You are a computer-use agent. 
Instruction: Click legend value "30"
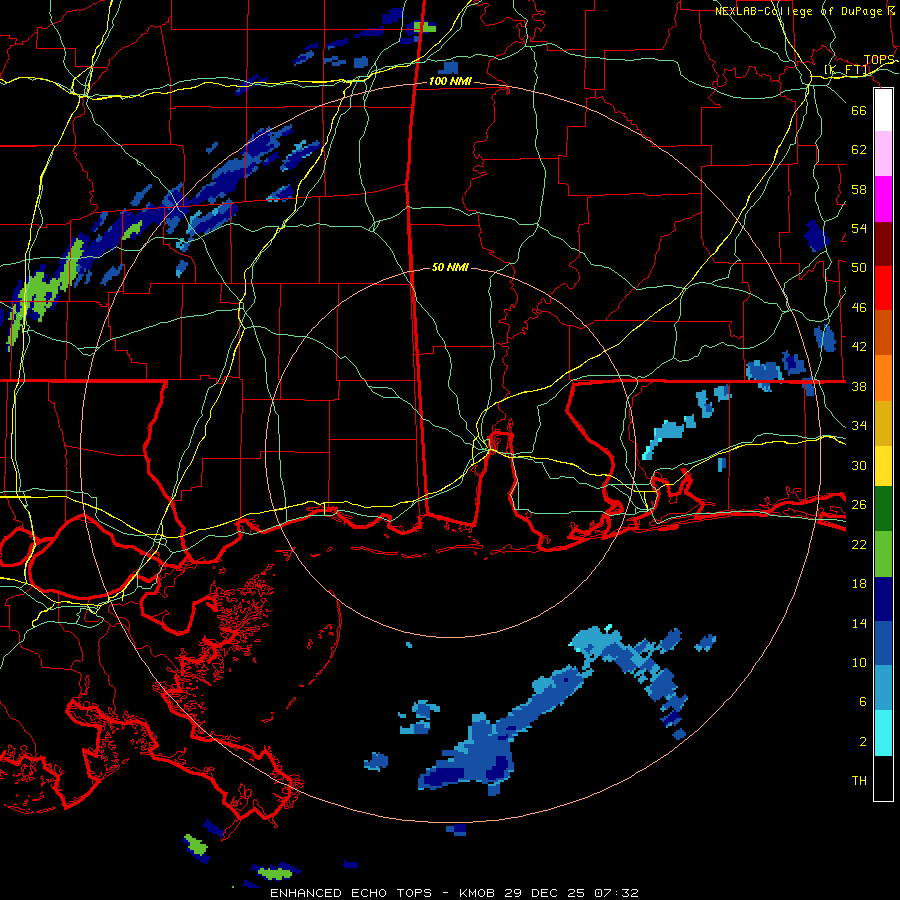pyautogui.click(x=859, y=465)
